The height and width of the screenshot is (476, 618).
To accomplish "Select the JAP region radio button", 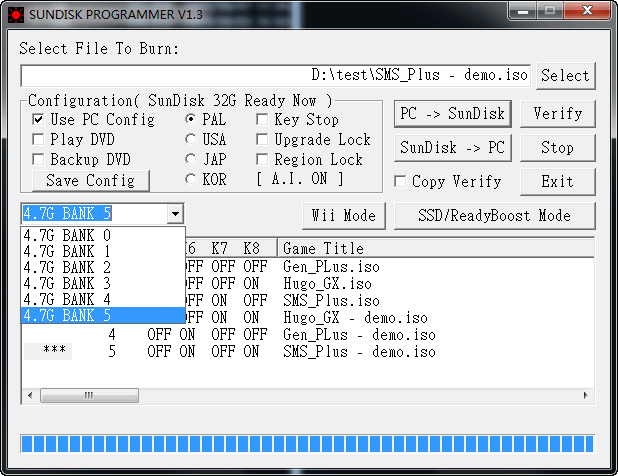I will (191, 159).
